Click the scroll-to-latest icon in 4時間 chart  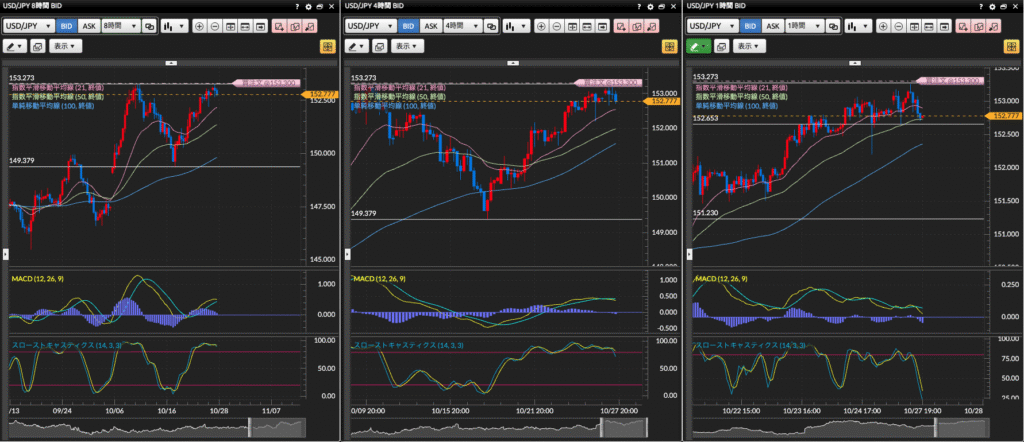(x=600, y=26)
